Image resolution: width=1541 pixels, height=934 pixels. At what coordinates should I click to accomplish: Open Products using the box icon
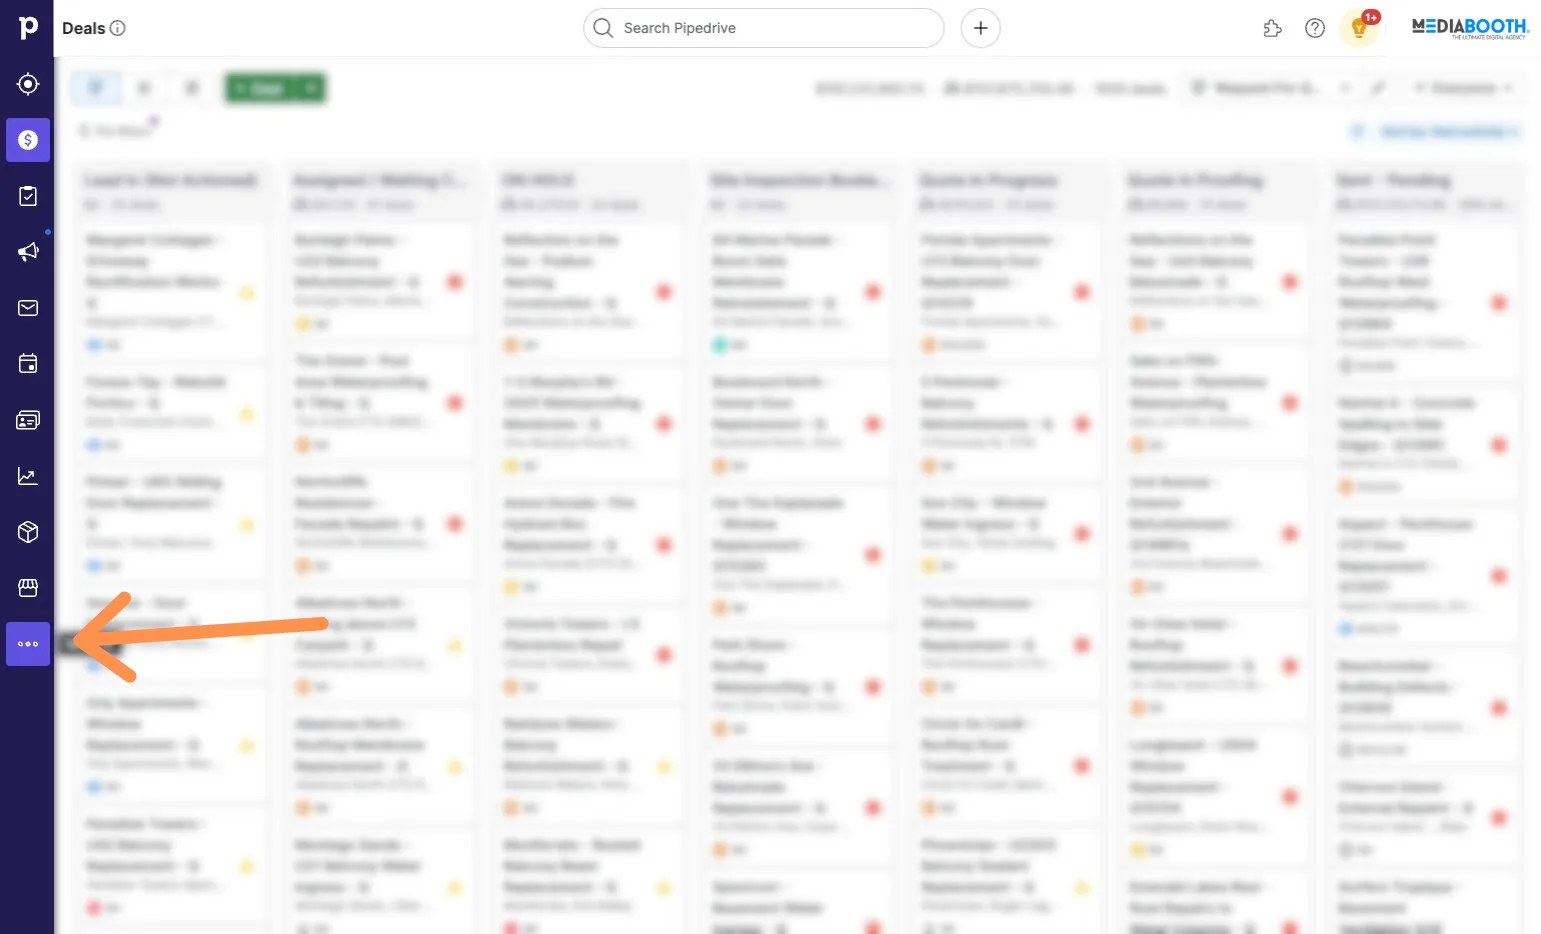tap(27, 532)
